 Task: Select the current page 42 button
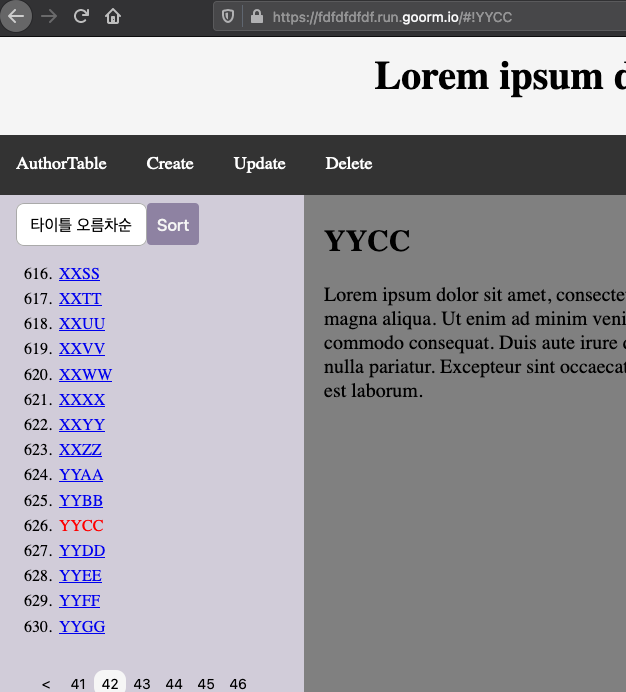click(x=110, y=682)
